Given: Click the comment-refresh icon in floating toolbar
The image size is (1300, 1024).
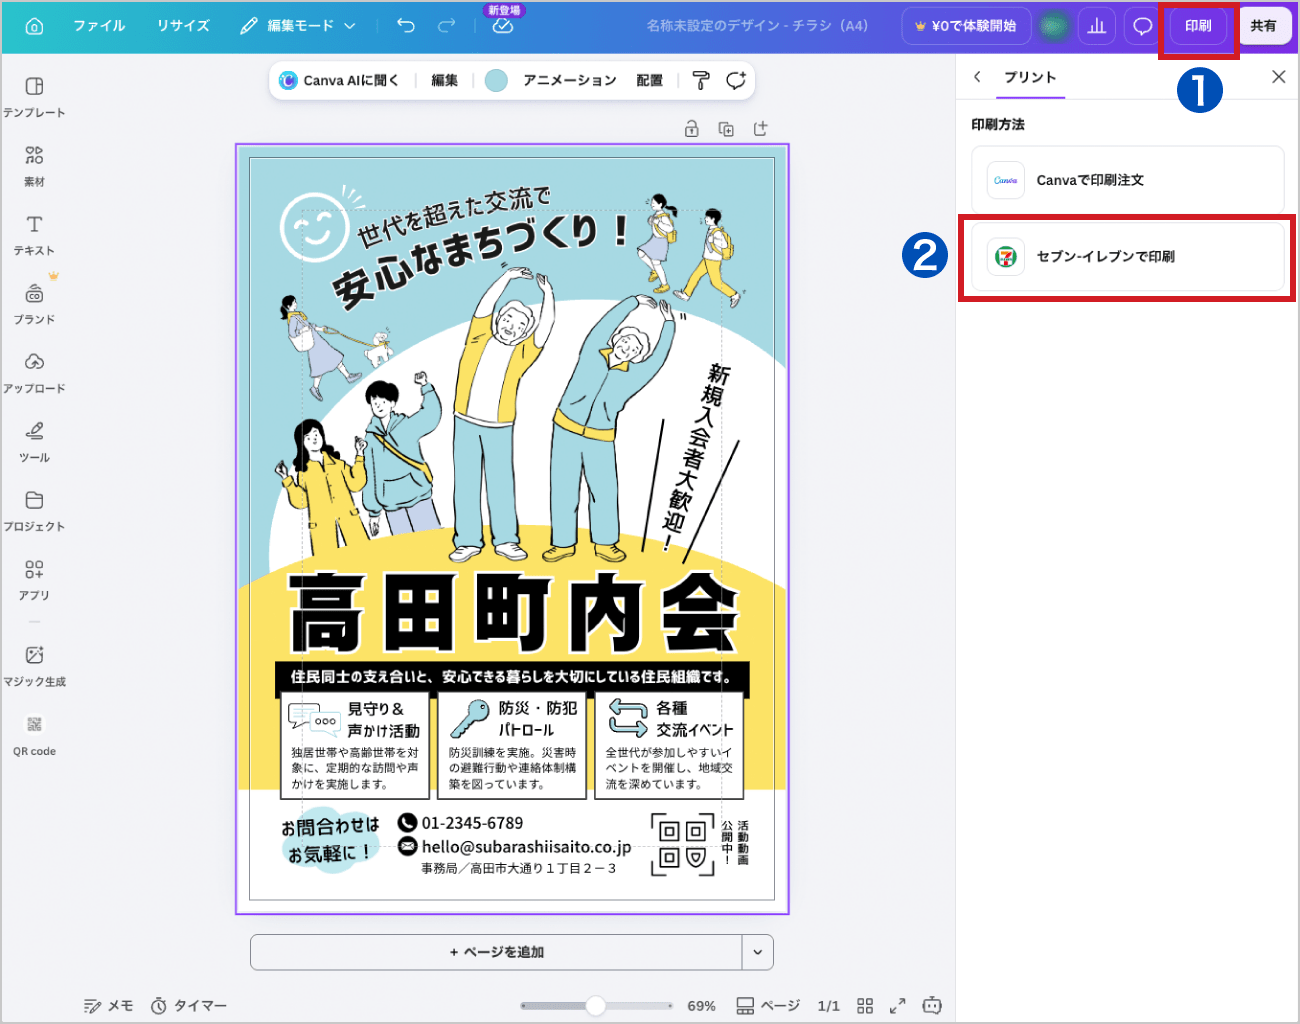Looking at the screenshot, I should click(736, 81).
